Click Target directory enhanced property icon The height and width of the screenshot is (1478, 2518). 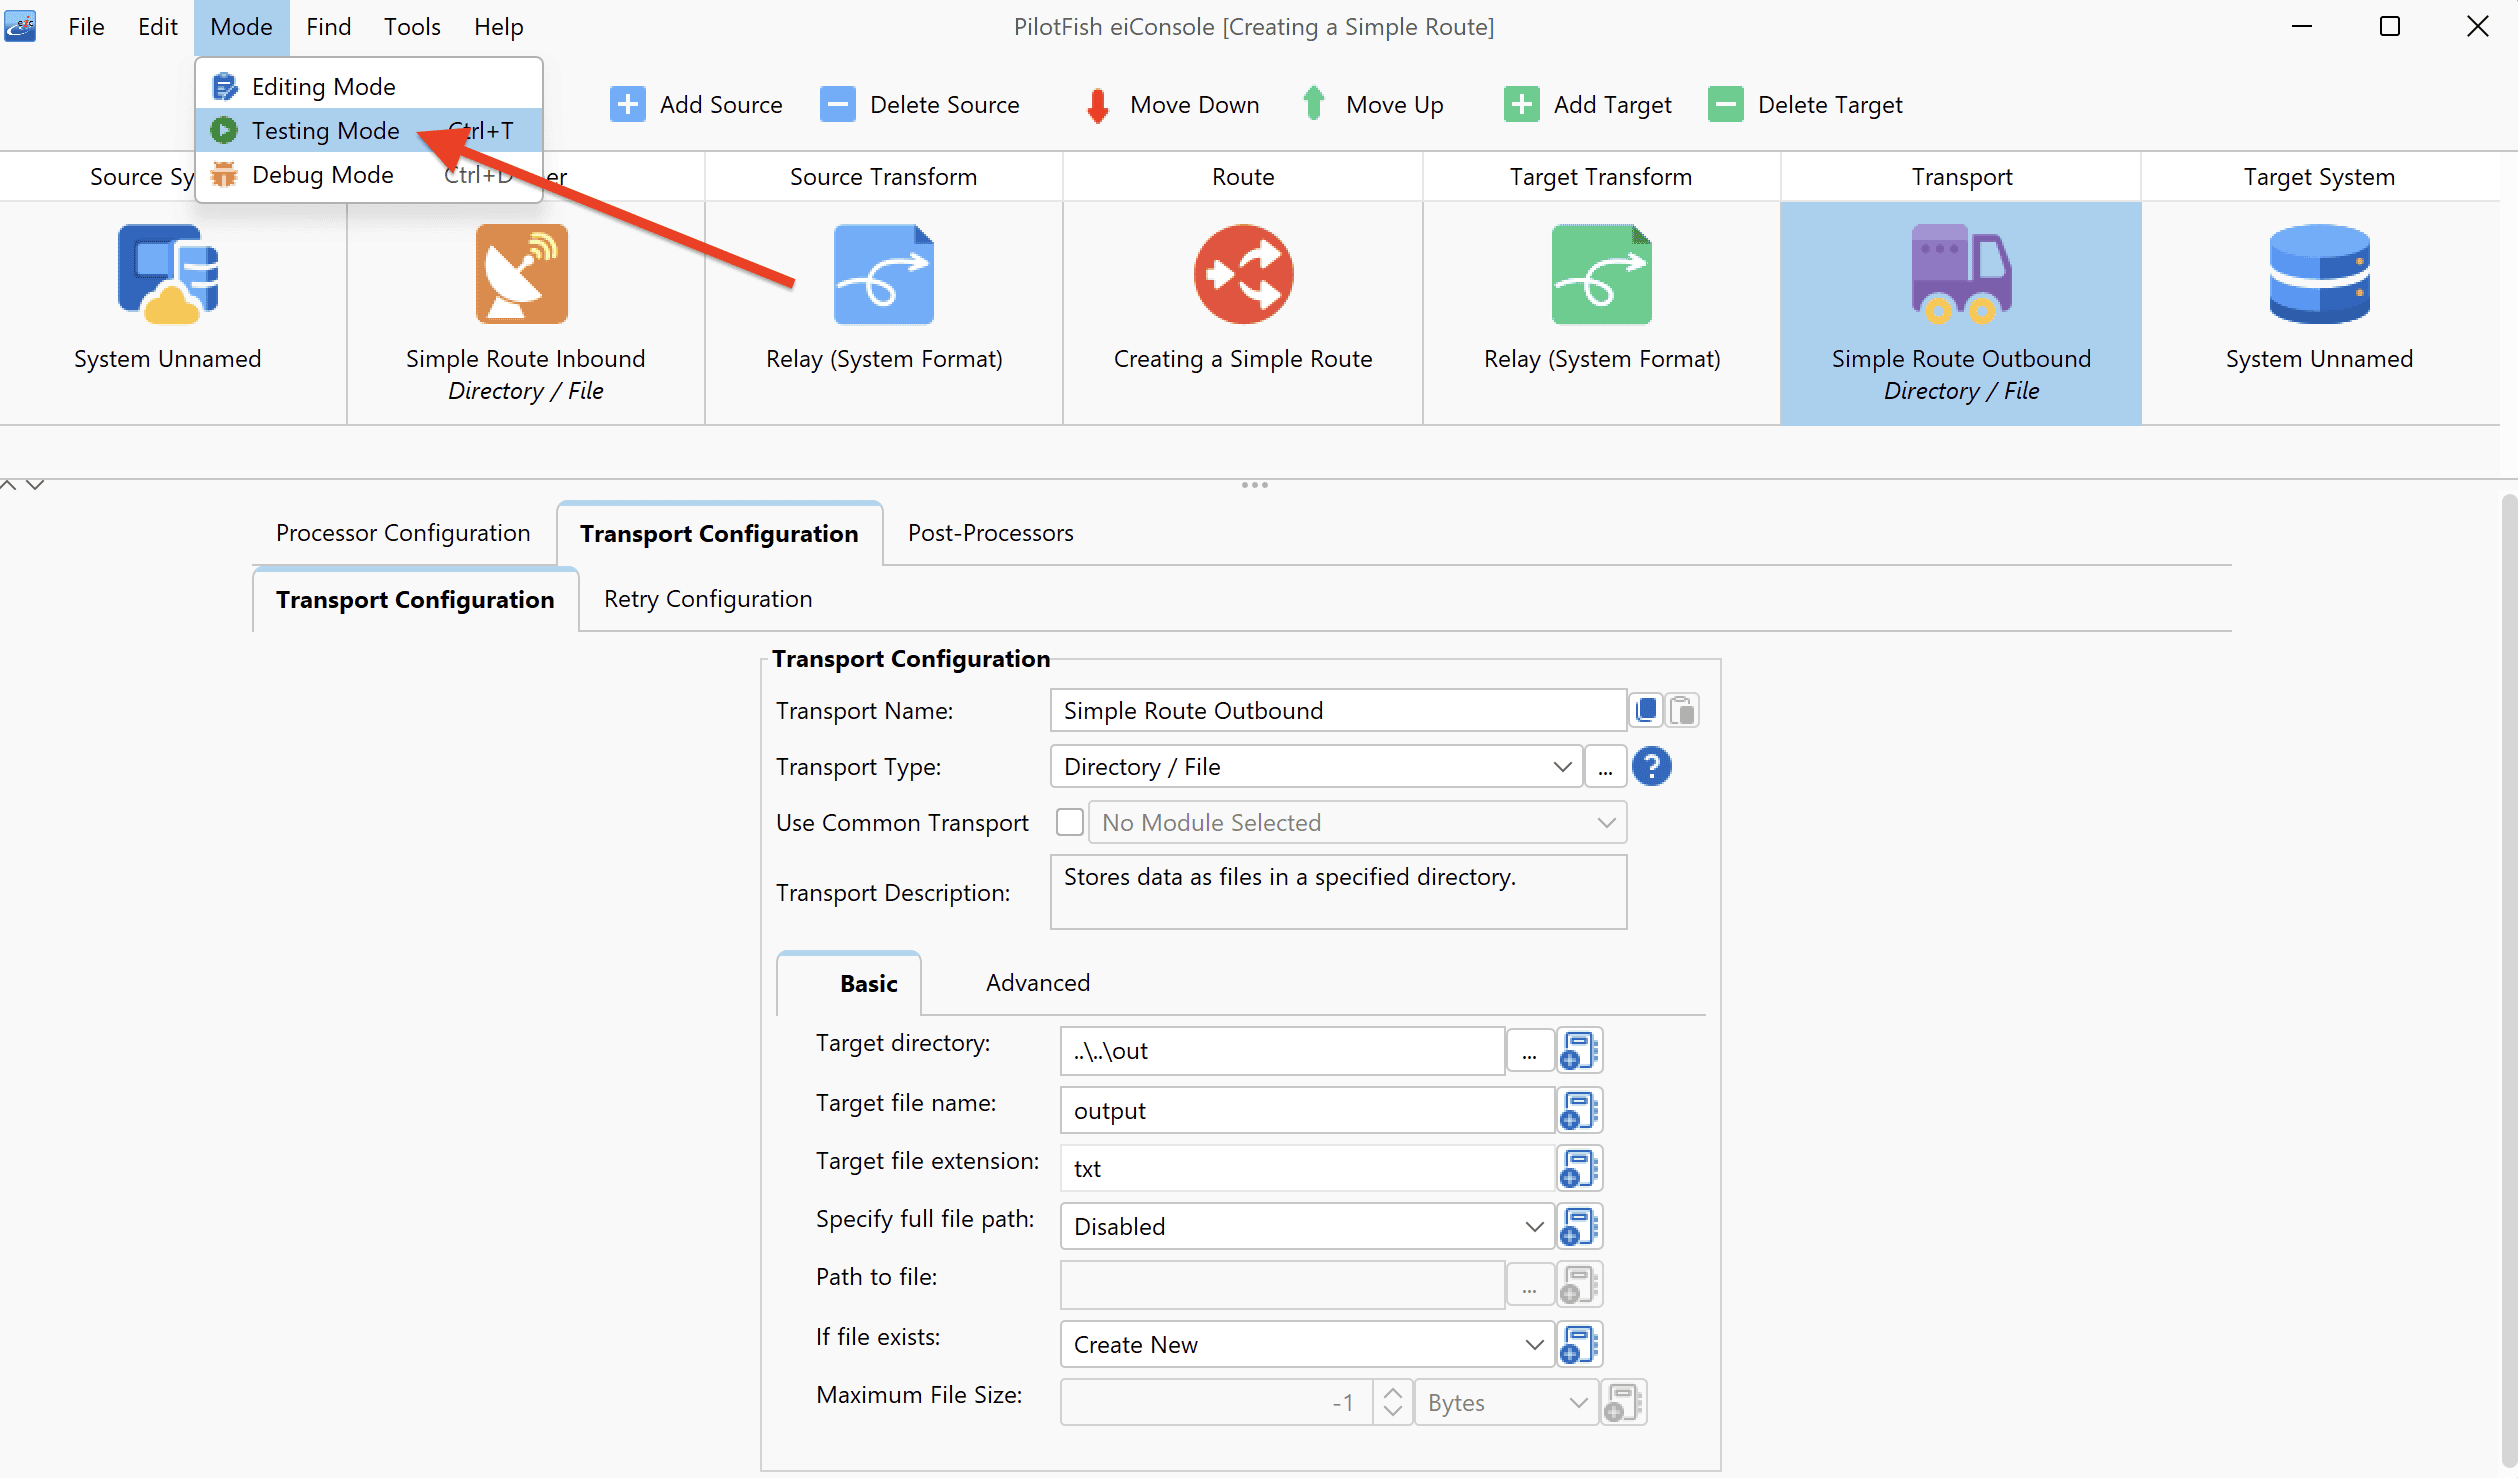coord(1579,1051)
